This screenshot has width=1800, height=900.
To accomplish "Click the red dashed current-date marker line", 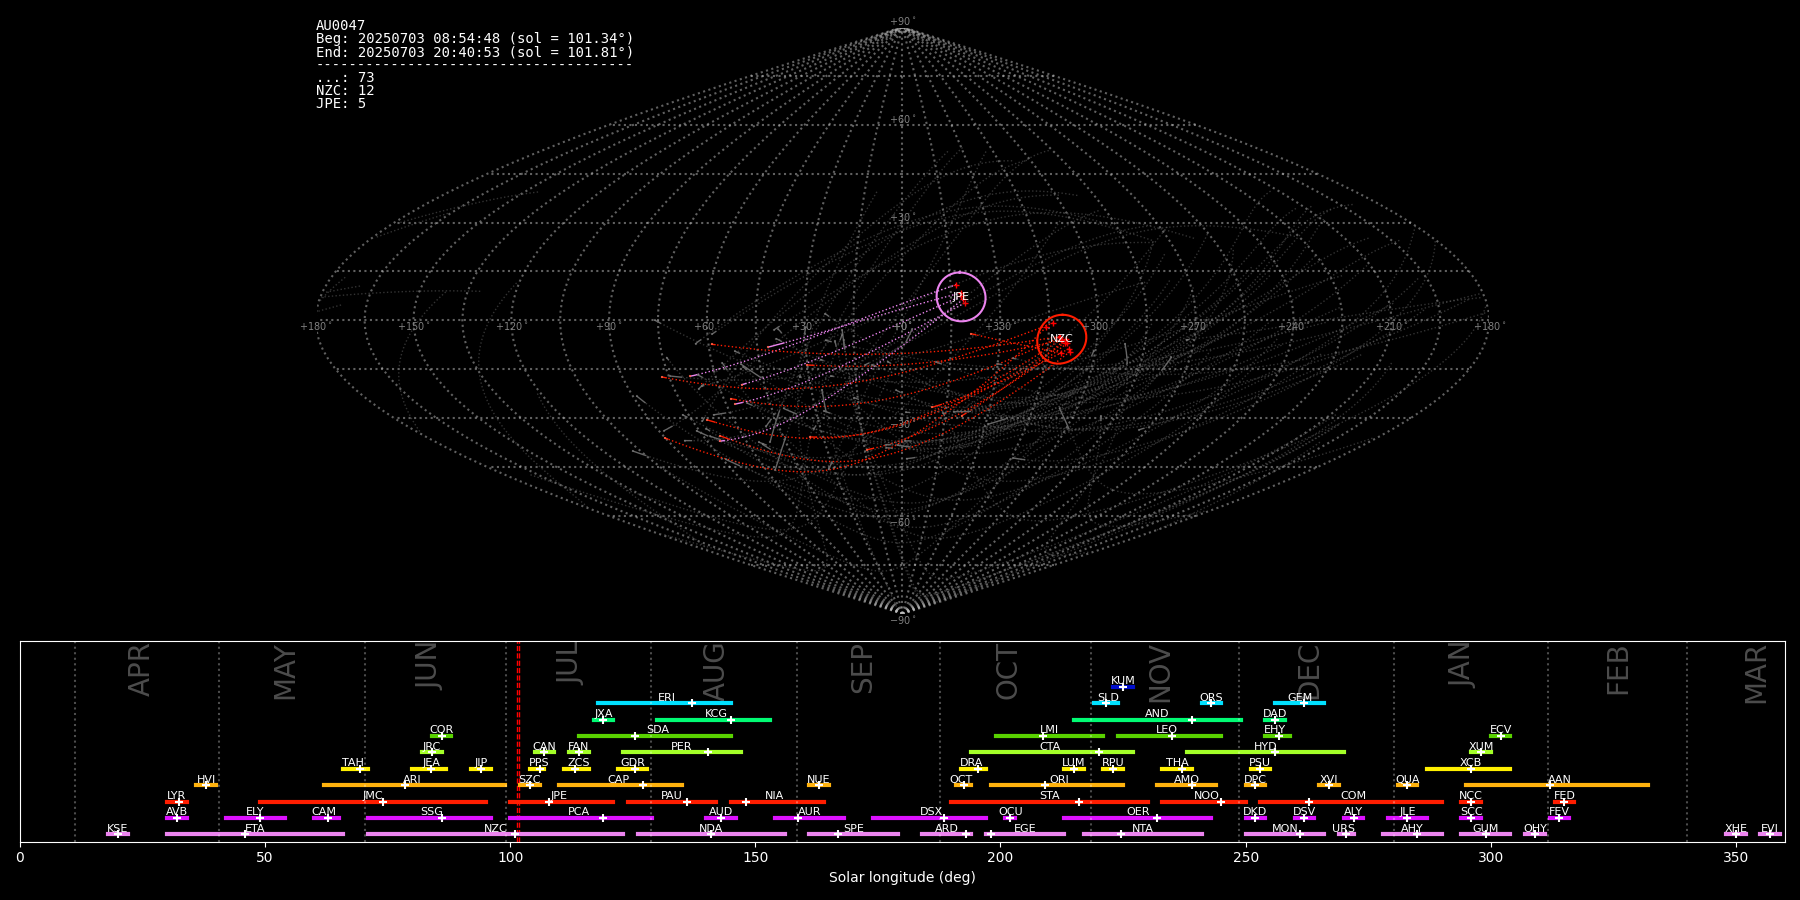I will tap(518, 741).
